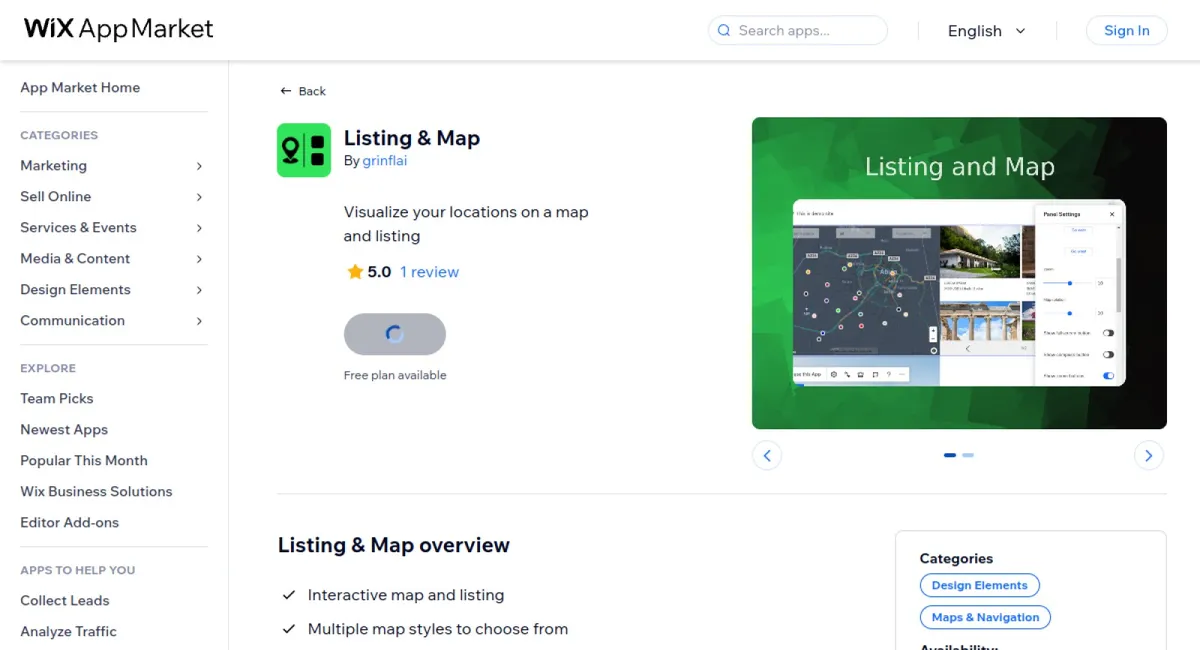The width and height of the screenshot is (1200, 650).
Task: Select the first carousel dot indicator
Action: [950, 455]
